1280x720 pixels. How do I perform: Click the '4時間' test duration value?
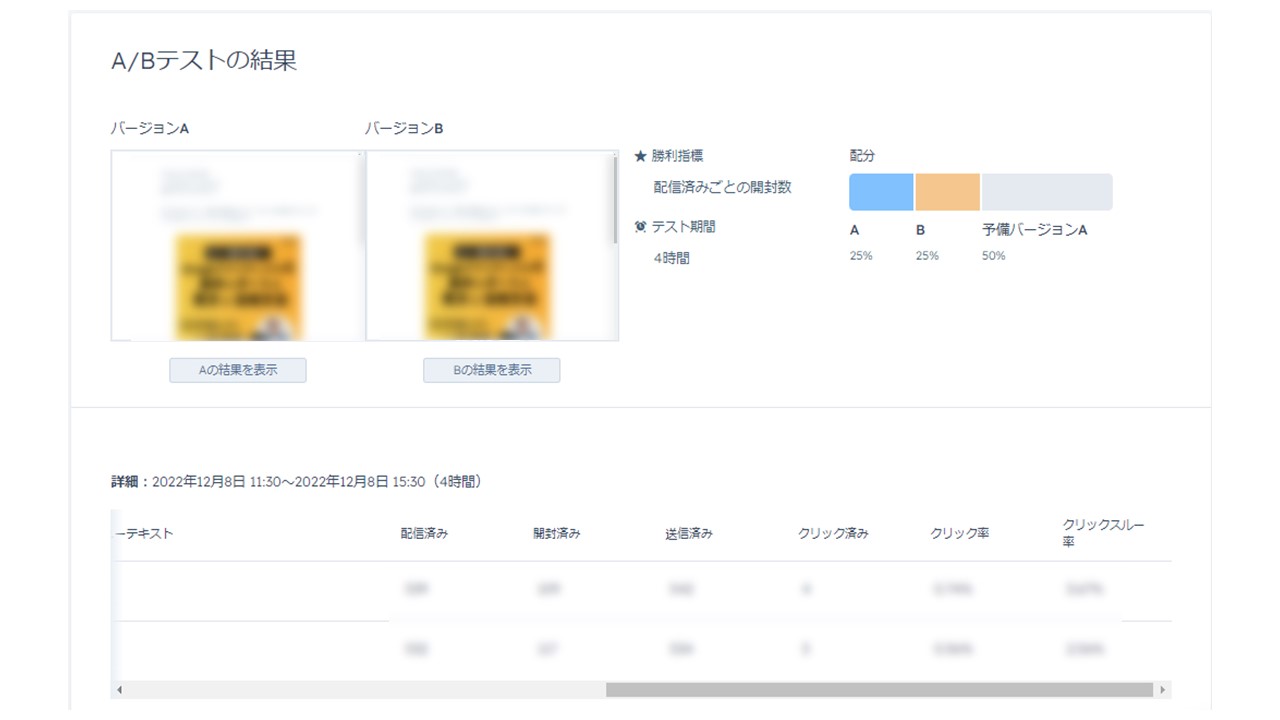click(x=672, y=258)
